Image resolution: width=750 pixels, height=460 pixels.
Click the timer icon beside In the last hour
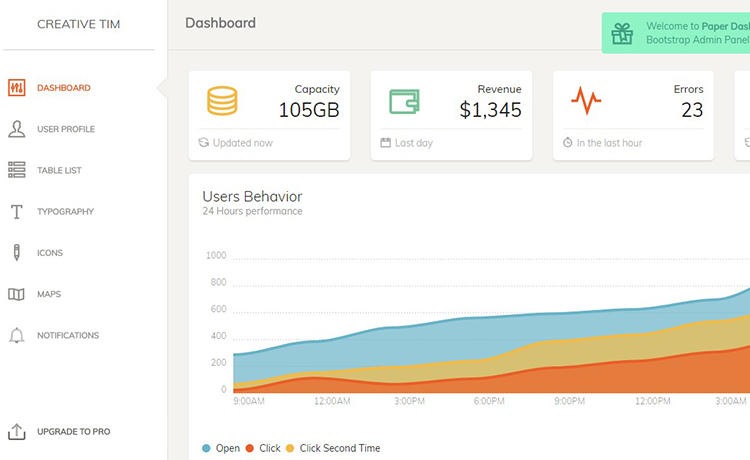(x=567, y=142)
